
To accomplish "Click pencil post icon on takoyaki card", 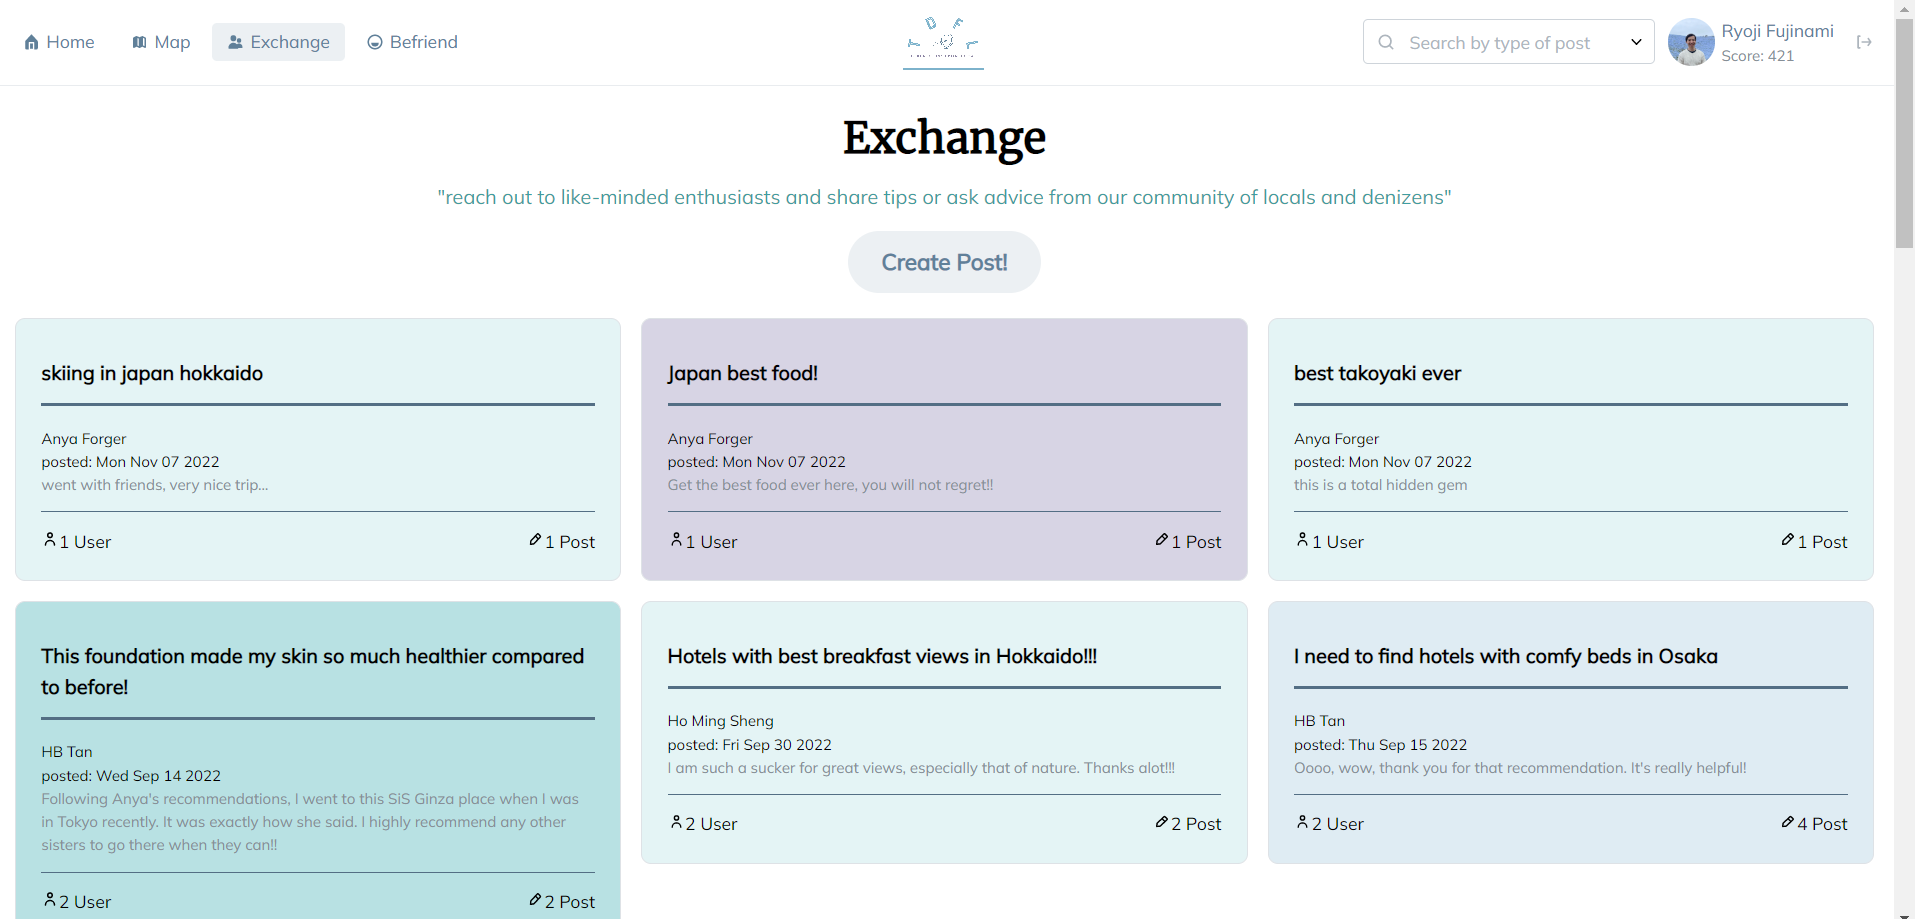I will coord(1787,540).
